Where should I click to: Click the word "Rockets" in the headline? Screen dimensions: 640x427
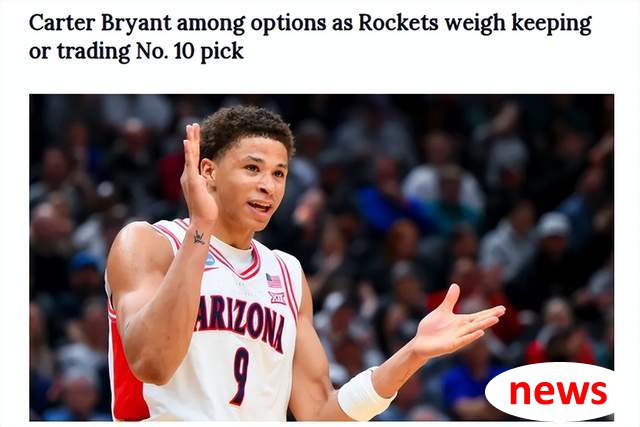(x=398, y=23)
